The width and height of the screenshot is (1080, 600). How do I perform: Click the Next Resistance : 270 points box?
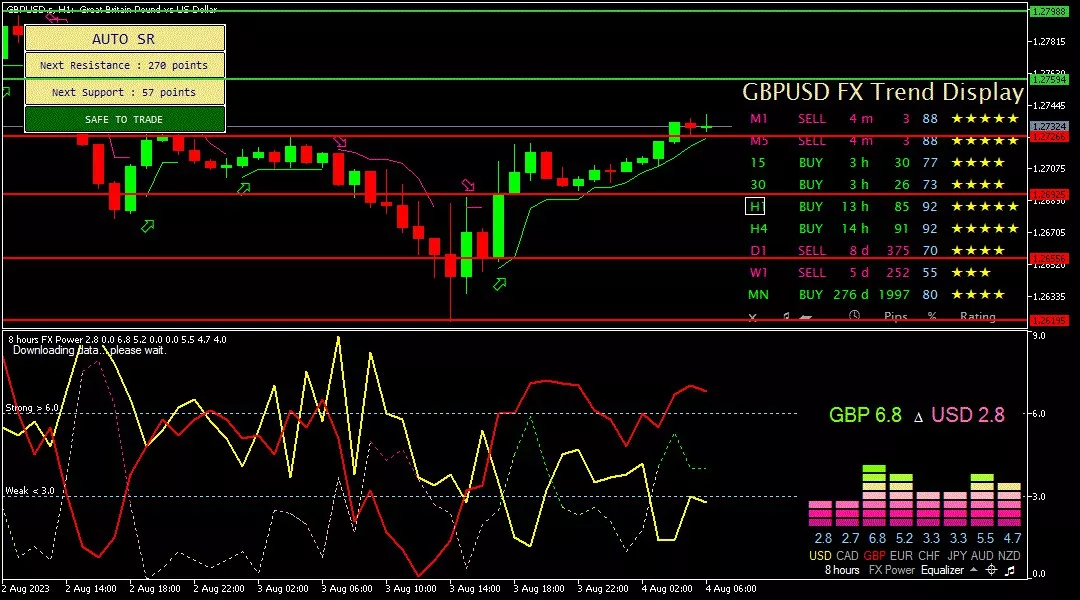[125, 65]
